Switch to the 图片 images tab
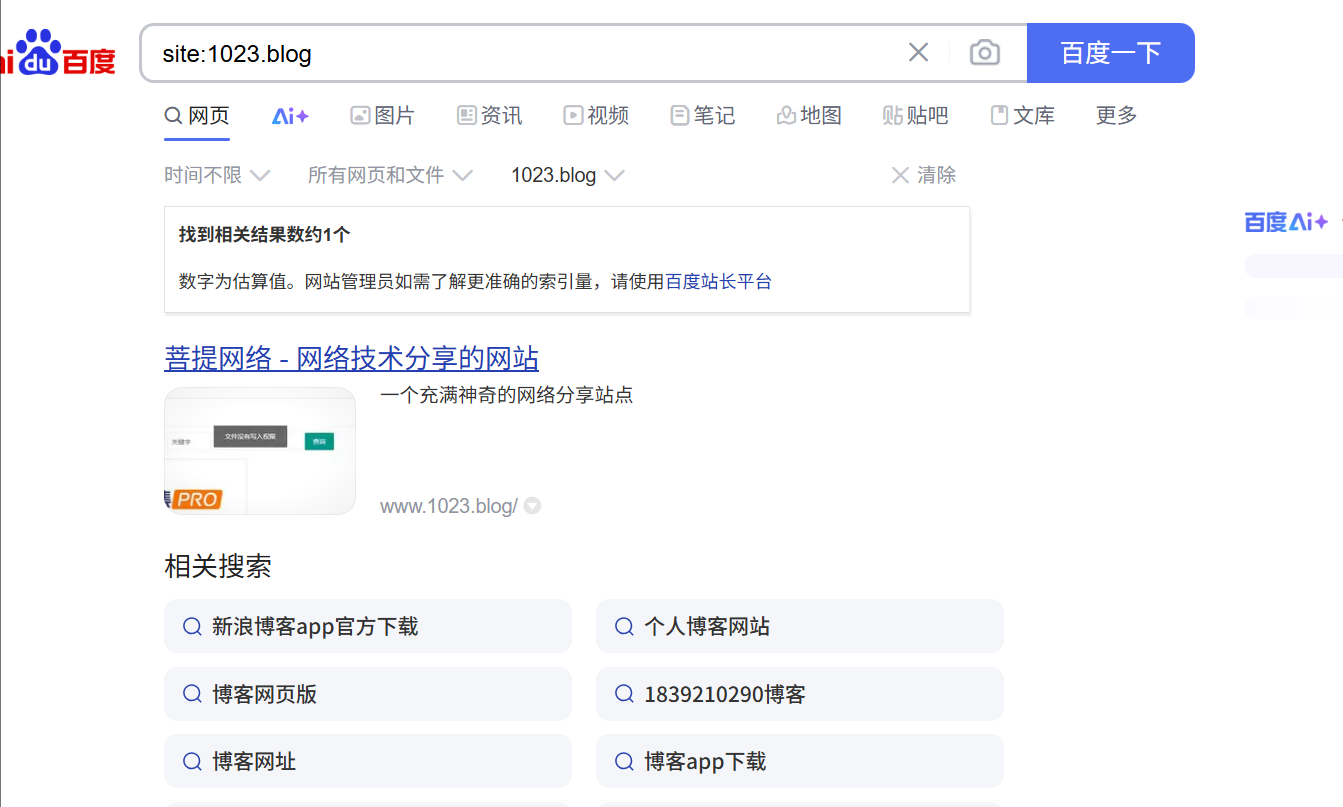 click(382, 116)
